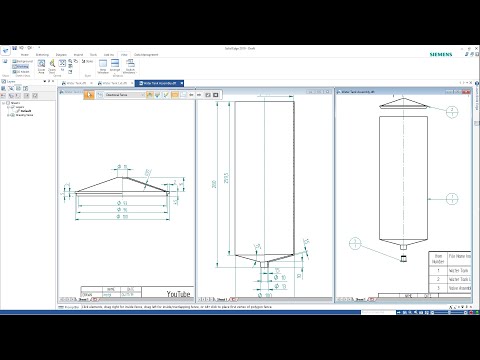Viewport: 480px width, 360px height.
Task: Open the Inspect ribbon tab
Action: [x=78, y=55]
